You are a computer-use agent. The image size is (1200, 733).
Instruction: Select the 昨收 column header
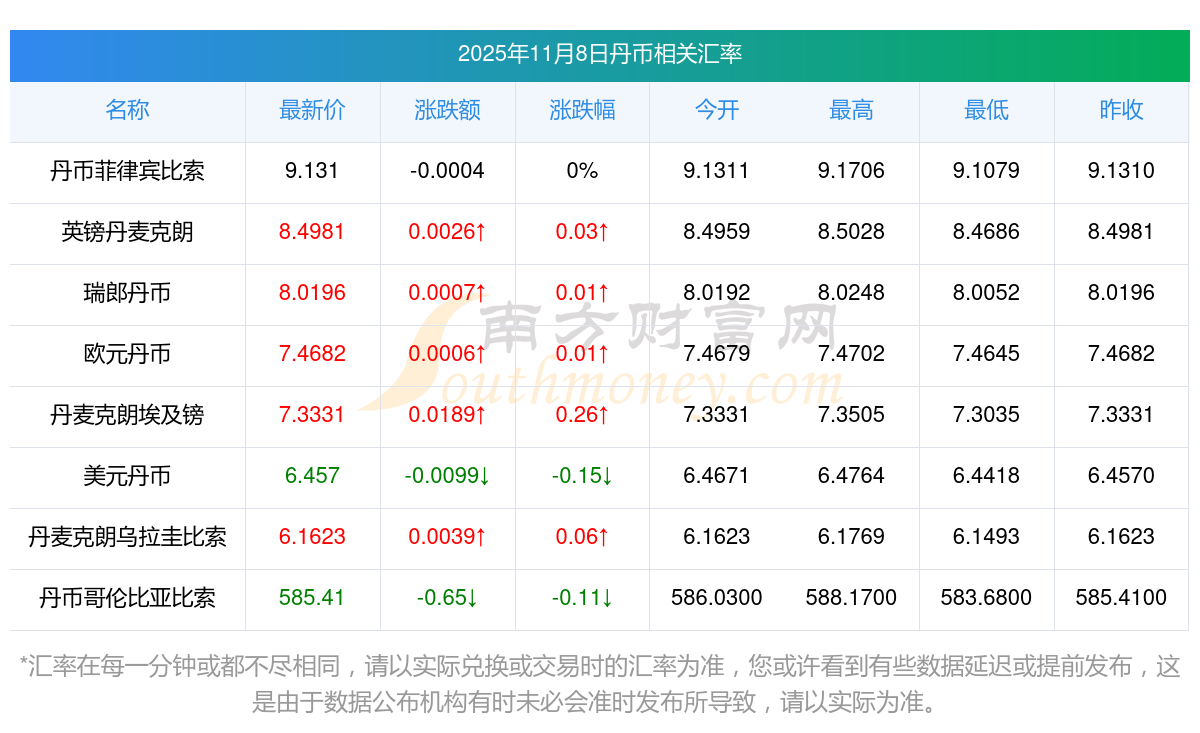point(1121,111)
